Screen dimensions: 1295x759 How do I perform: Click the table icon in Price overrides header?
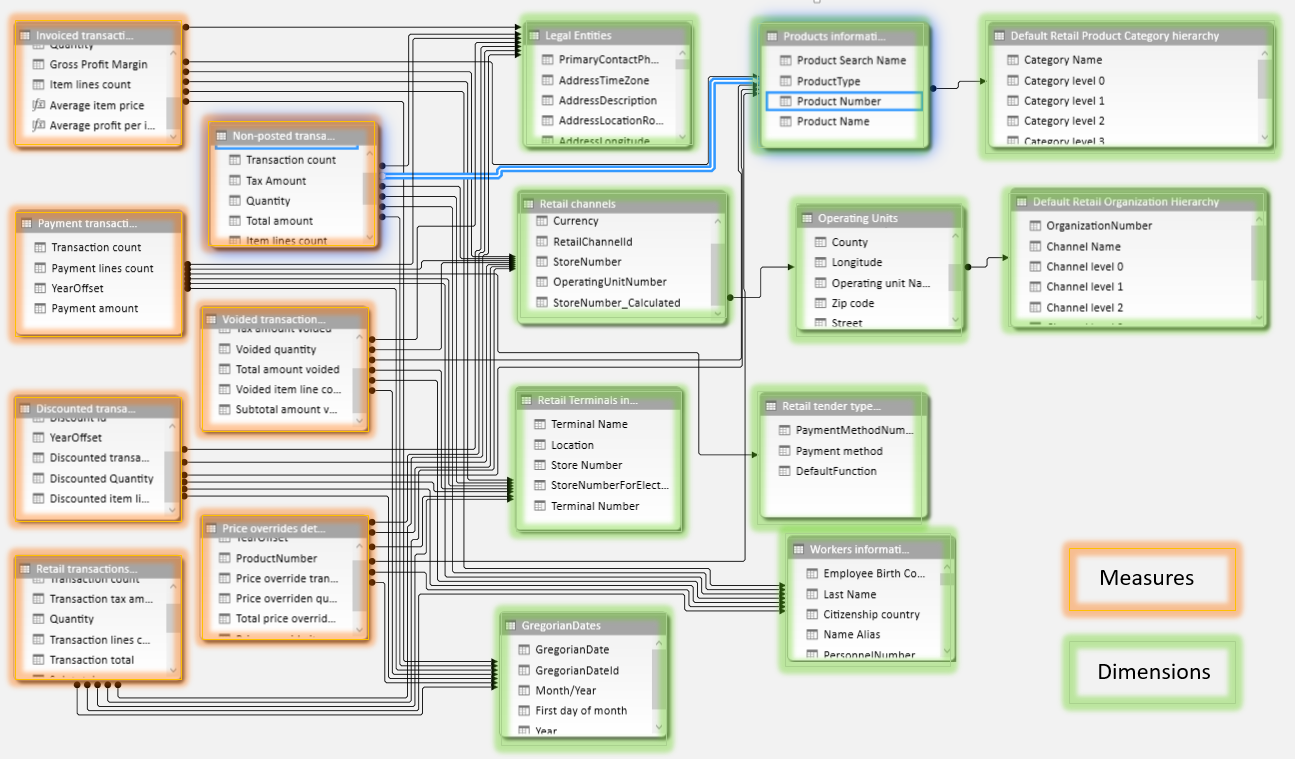click(210, 528)
